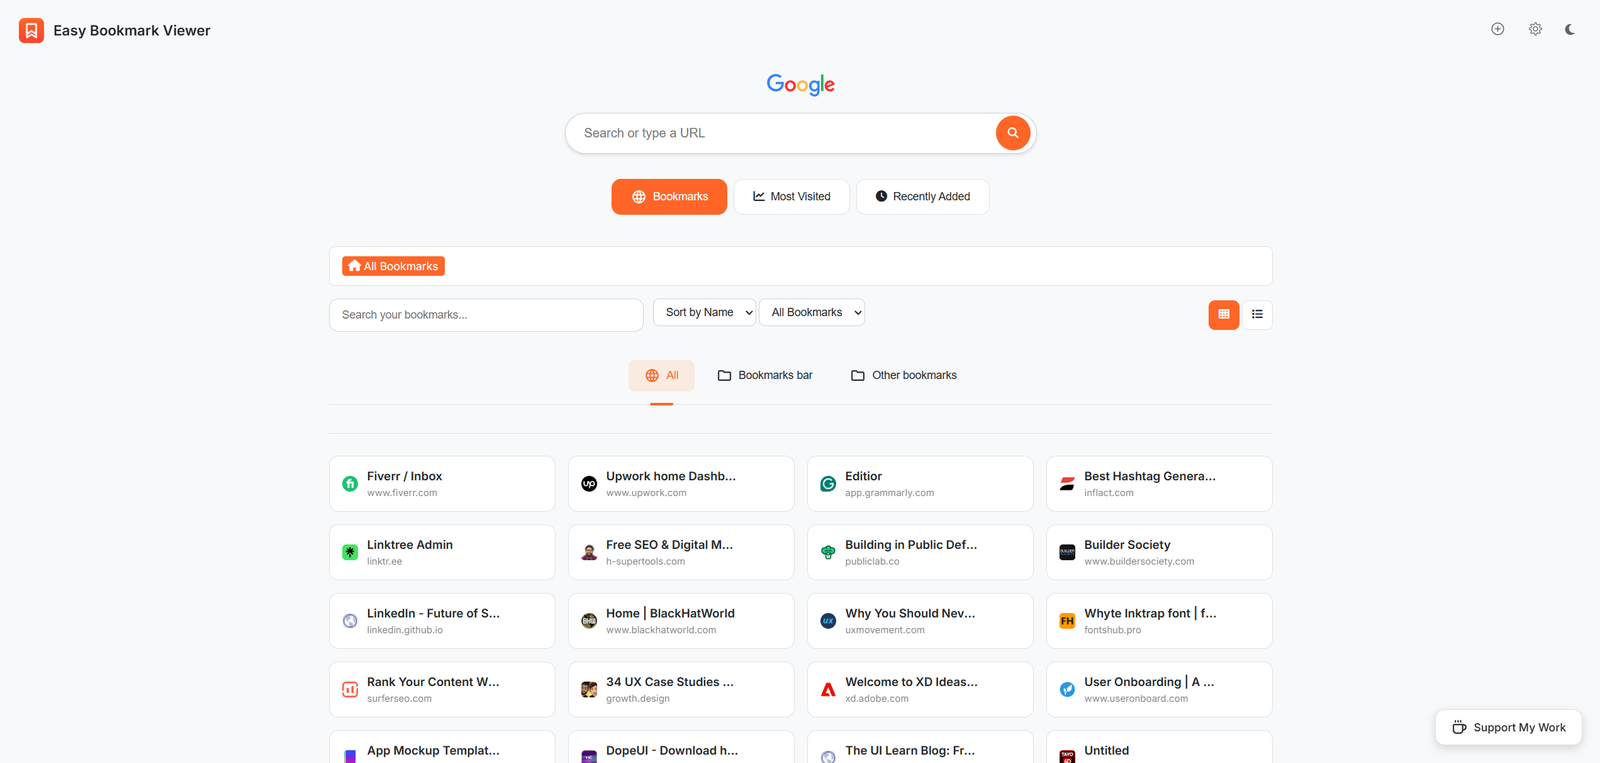Click the uxmovement favicon icon
This screenshot has height=763, width=1600.
pyautogui.click(x=828, y=621)
